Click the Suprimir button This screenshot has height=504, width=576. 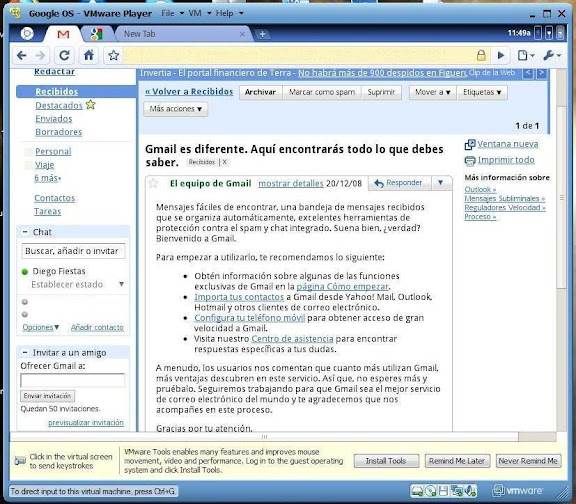click(381, 92)
